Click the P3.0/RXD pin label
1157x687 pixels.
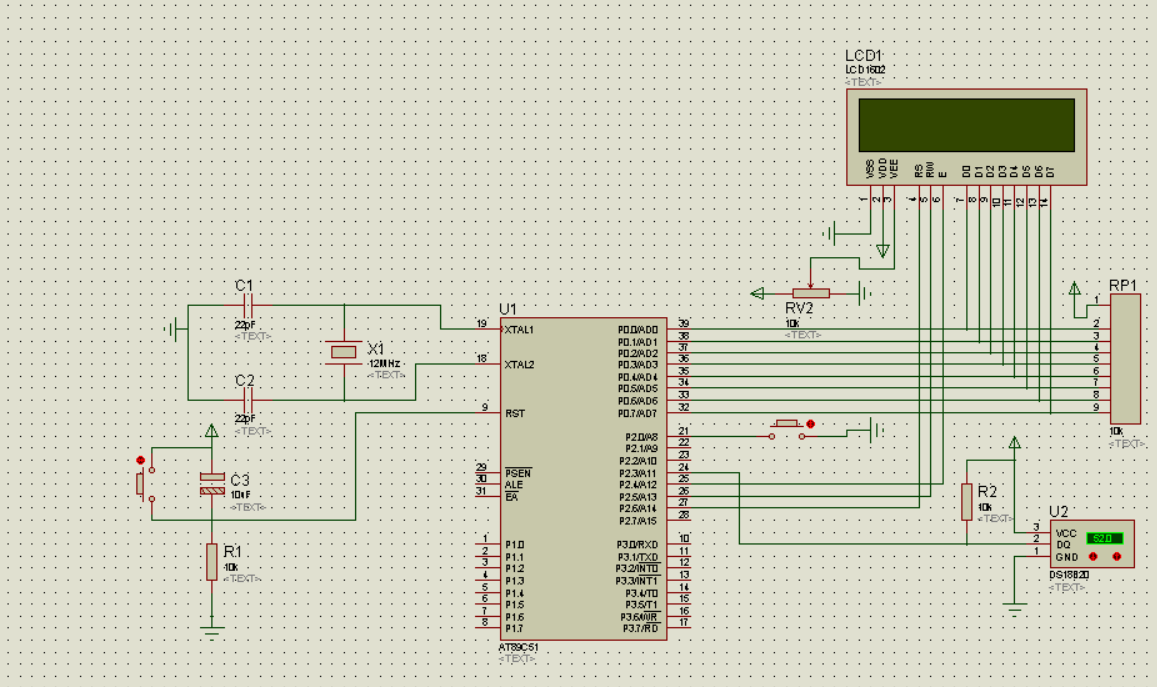637,545
